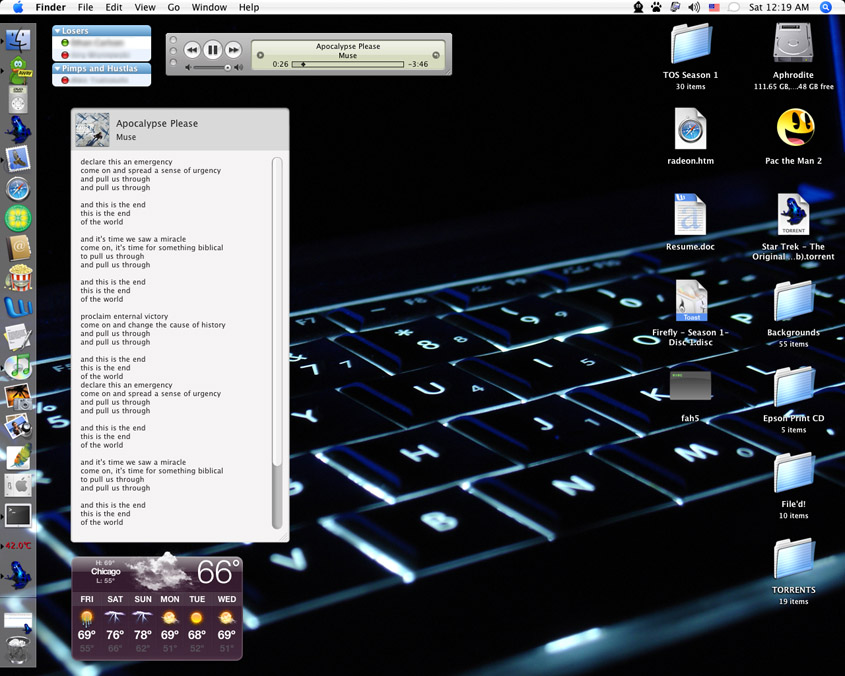Open the Window menu
Viewport: 845px width, 676px height.
point(209,7)
